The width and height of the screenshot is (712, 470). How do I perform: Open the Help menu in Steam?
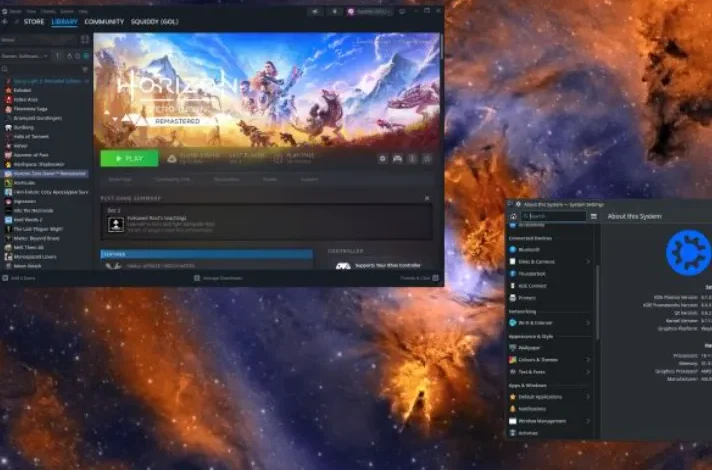click(83, 11)
